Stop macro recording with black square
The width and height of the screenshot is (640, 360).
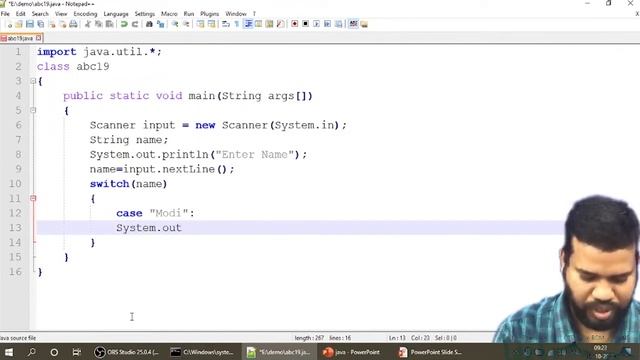click(305, 24)
